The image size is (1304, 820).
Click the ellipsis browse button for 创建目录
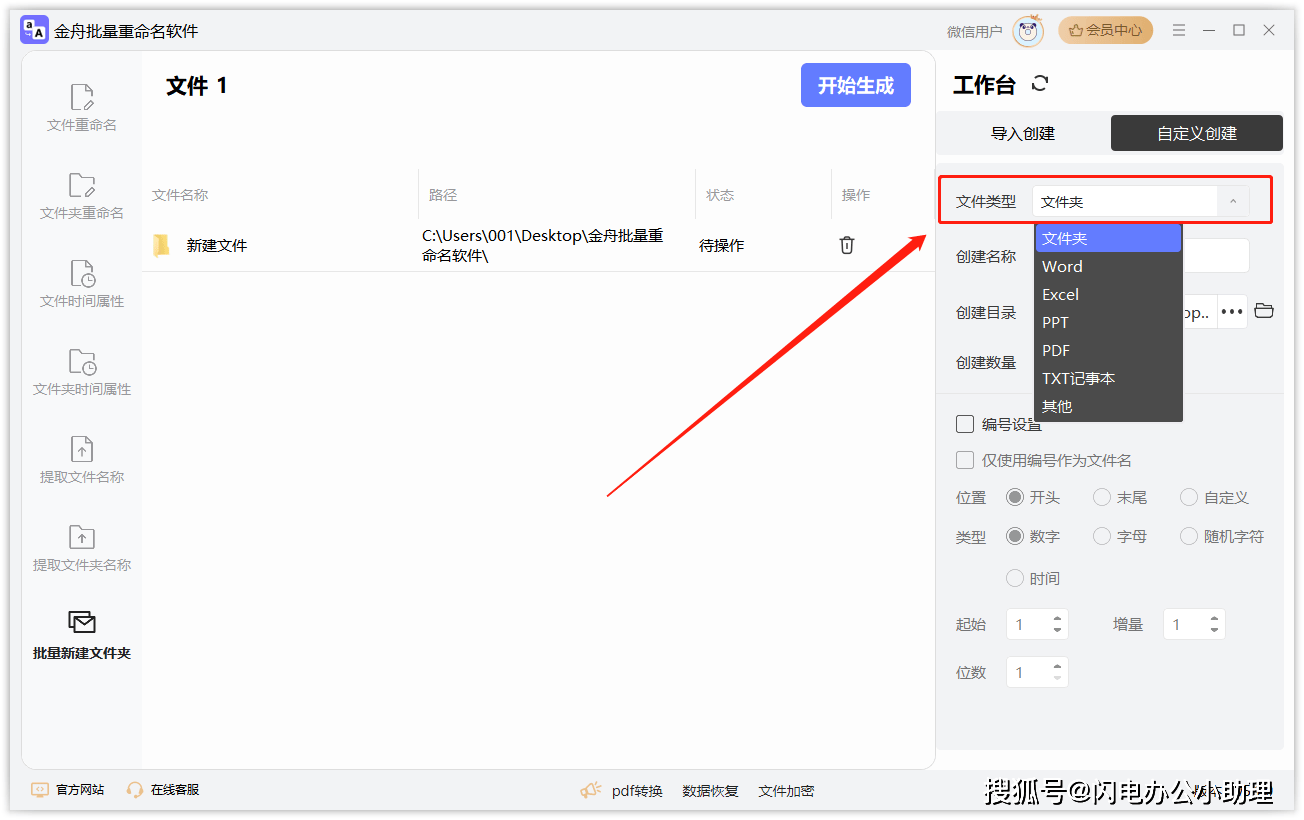1232,312
